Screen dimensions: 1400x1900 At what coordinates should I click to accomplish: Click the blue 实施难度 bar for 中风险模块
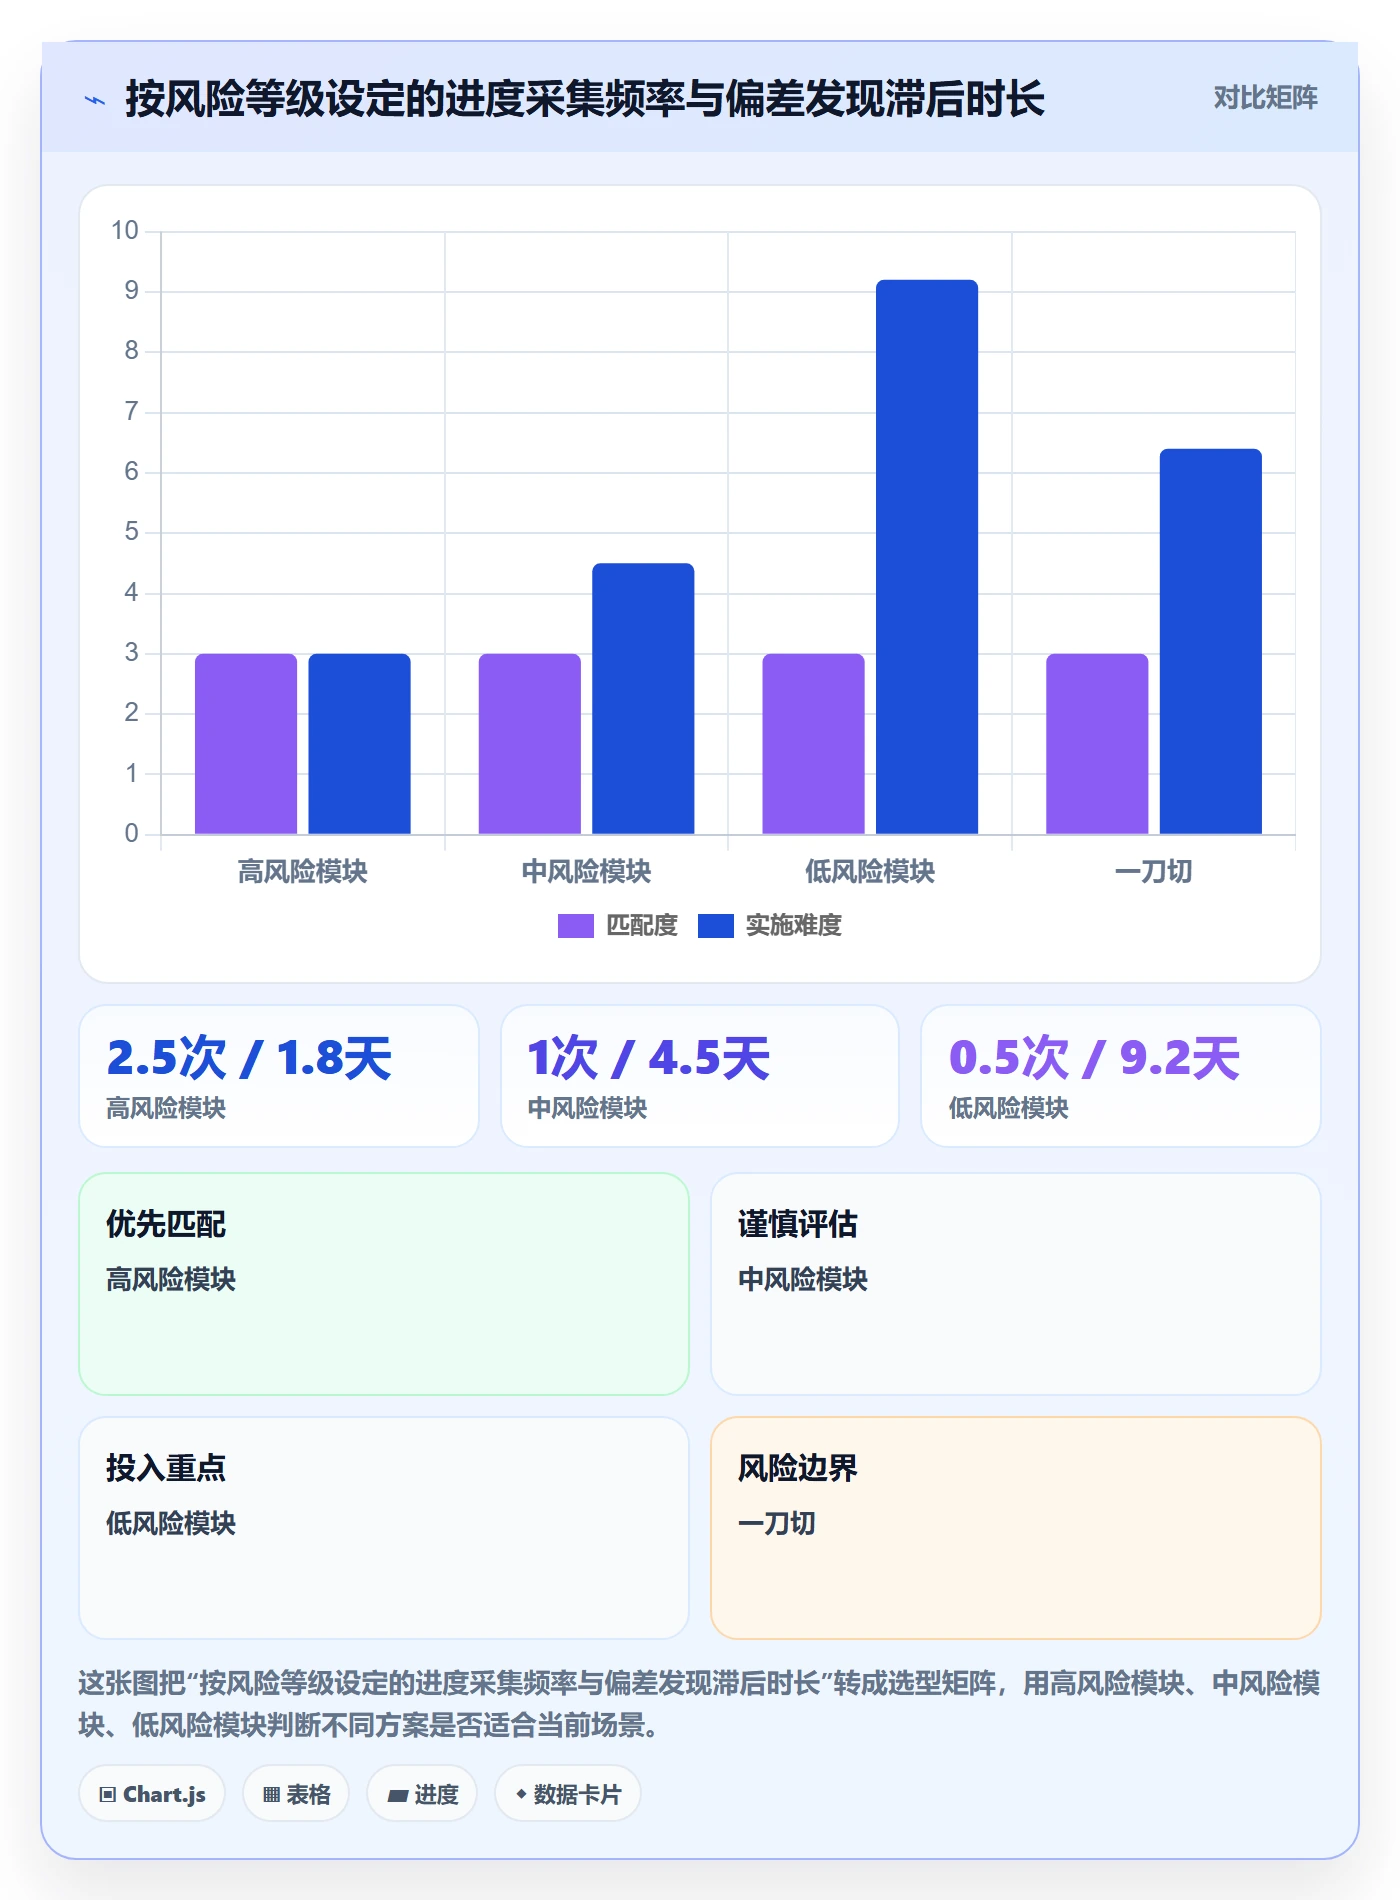click(643, 699)
